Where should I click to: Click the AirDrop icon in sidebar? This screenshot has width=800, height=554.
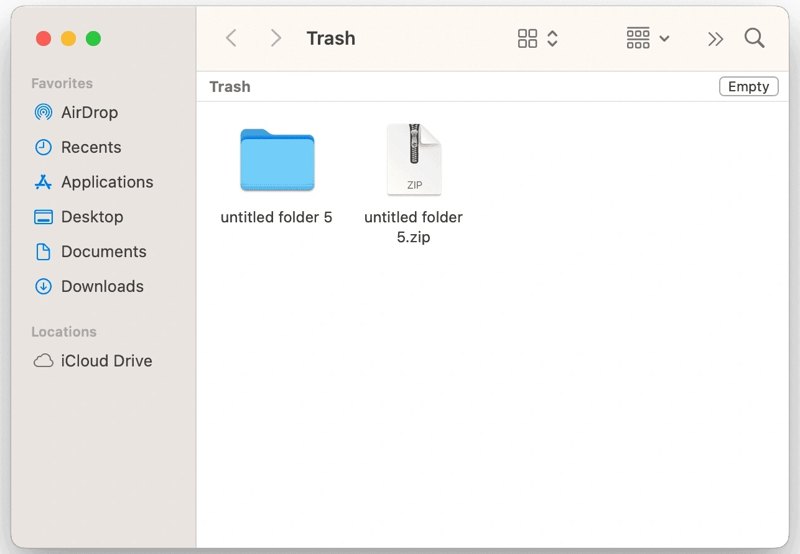[x=43, y=112]
